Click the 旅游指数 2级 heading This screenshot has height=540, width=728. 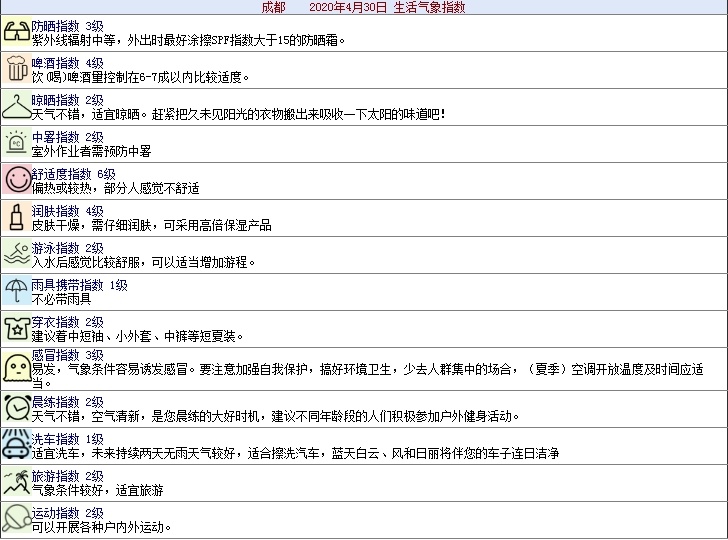pos(67,476)
